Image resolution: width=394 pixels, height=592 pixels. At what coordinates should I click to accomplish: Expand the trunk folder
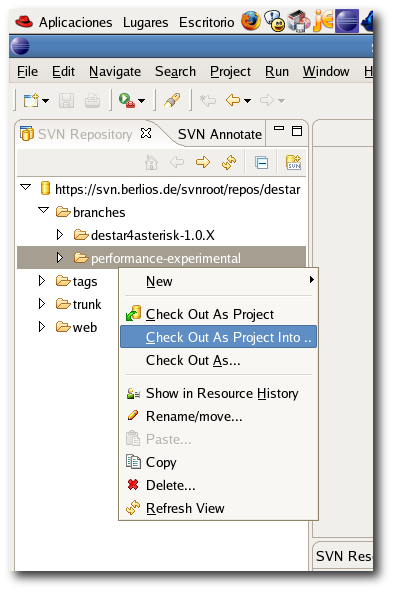(x=42, y=304)
